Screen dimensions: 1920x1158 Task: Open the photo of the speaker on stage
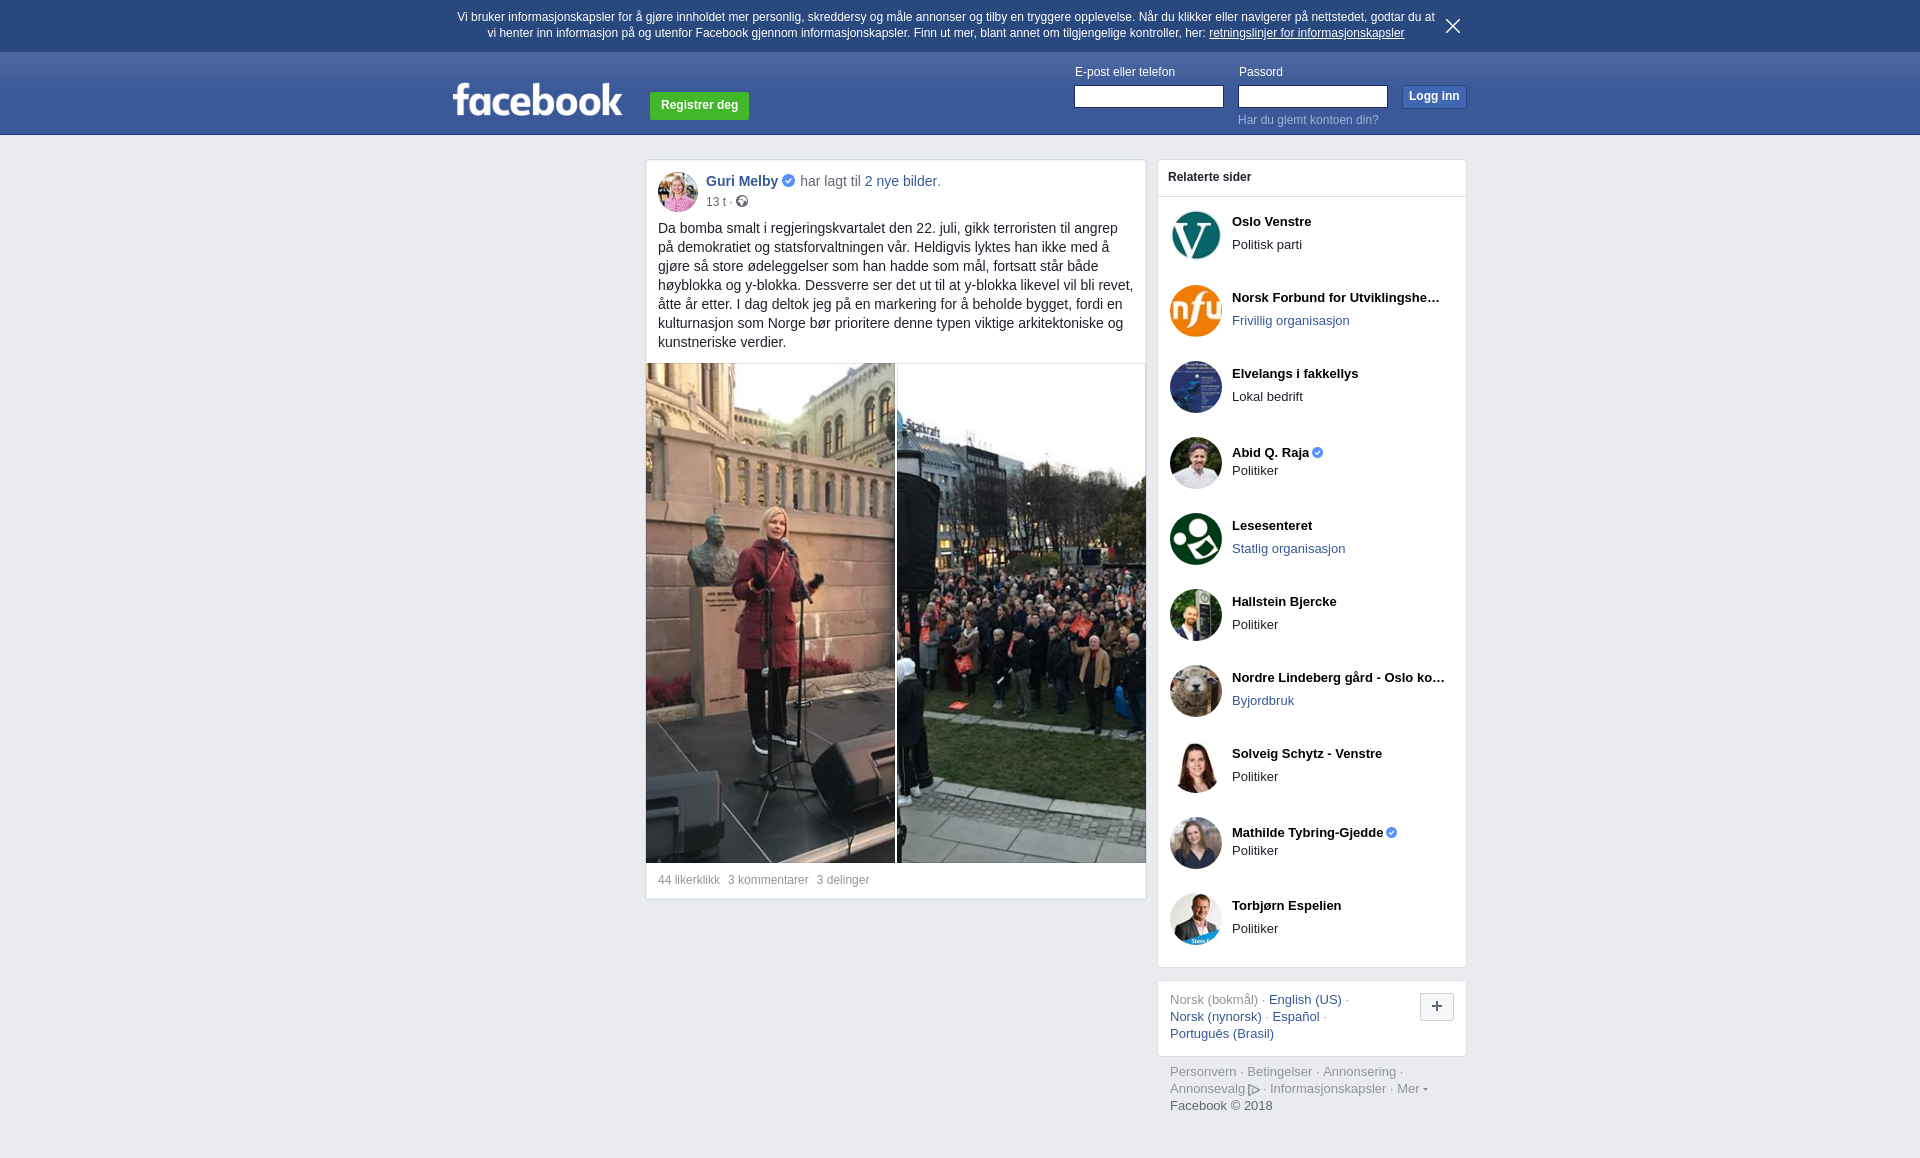(x=770, y=613)
